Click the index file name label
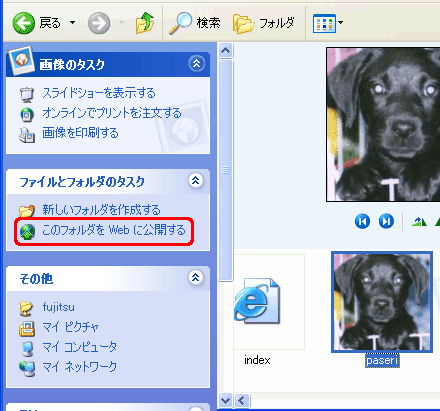Viewport: 440px width, 411px height. tap(257, 360)
